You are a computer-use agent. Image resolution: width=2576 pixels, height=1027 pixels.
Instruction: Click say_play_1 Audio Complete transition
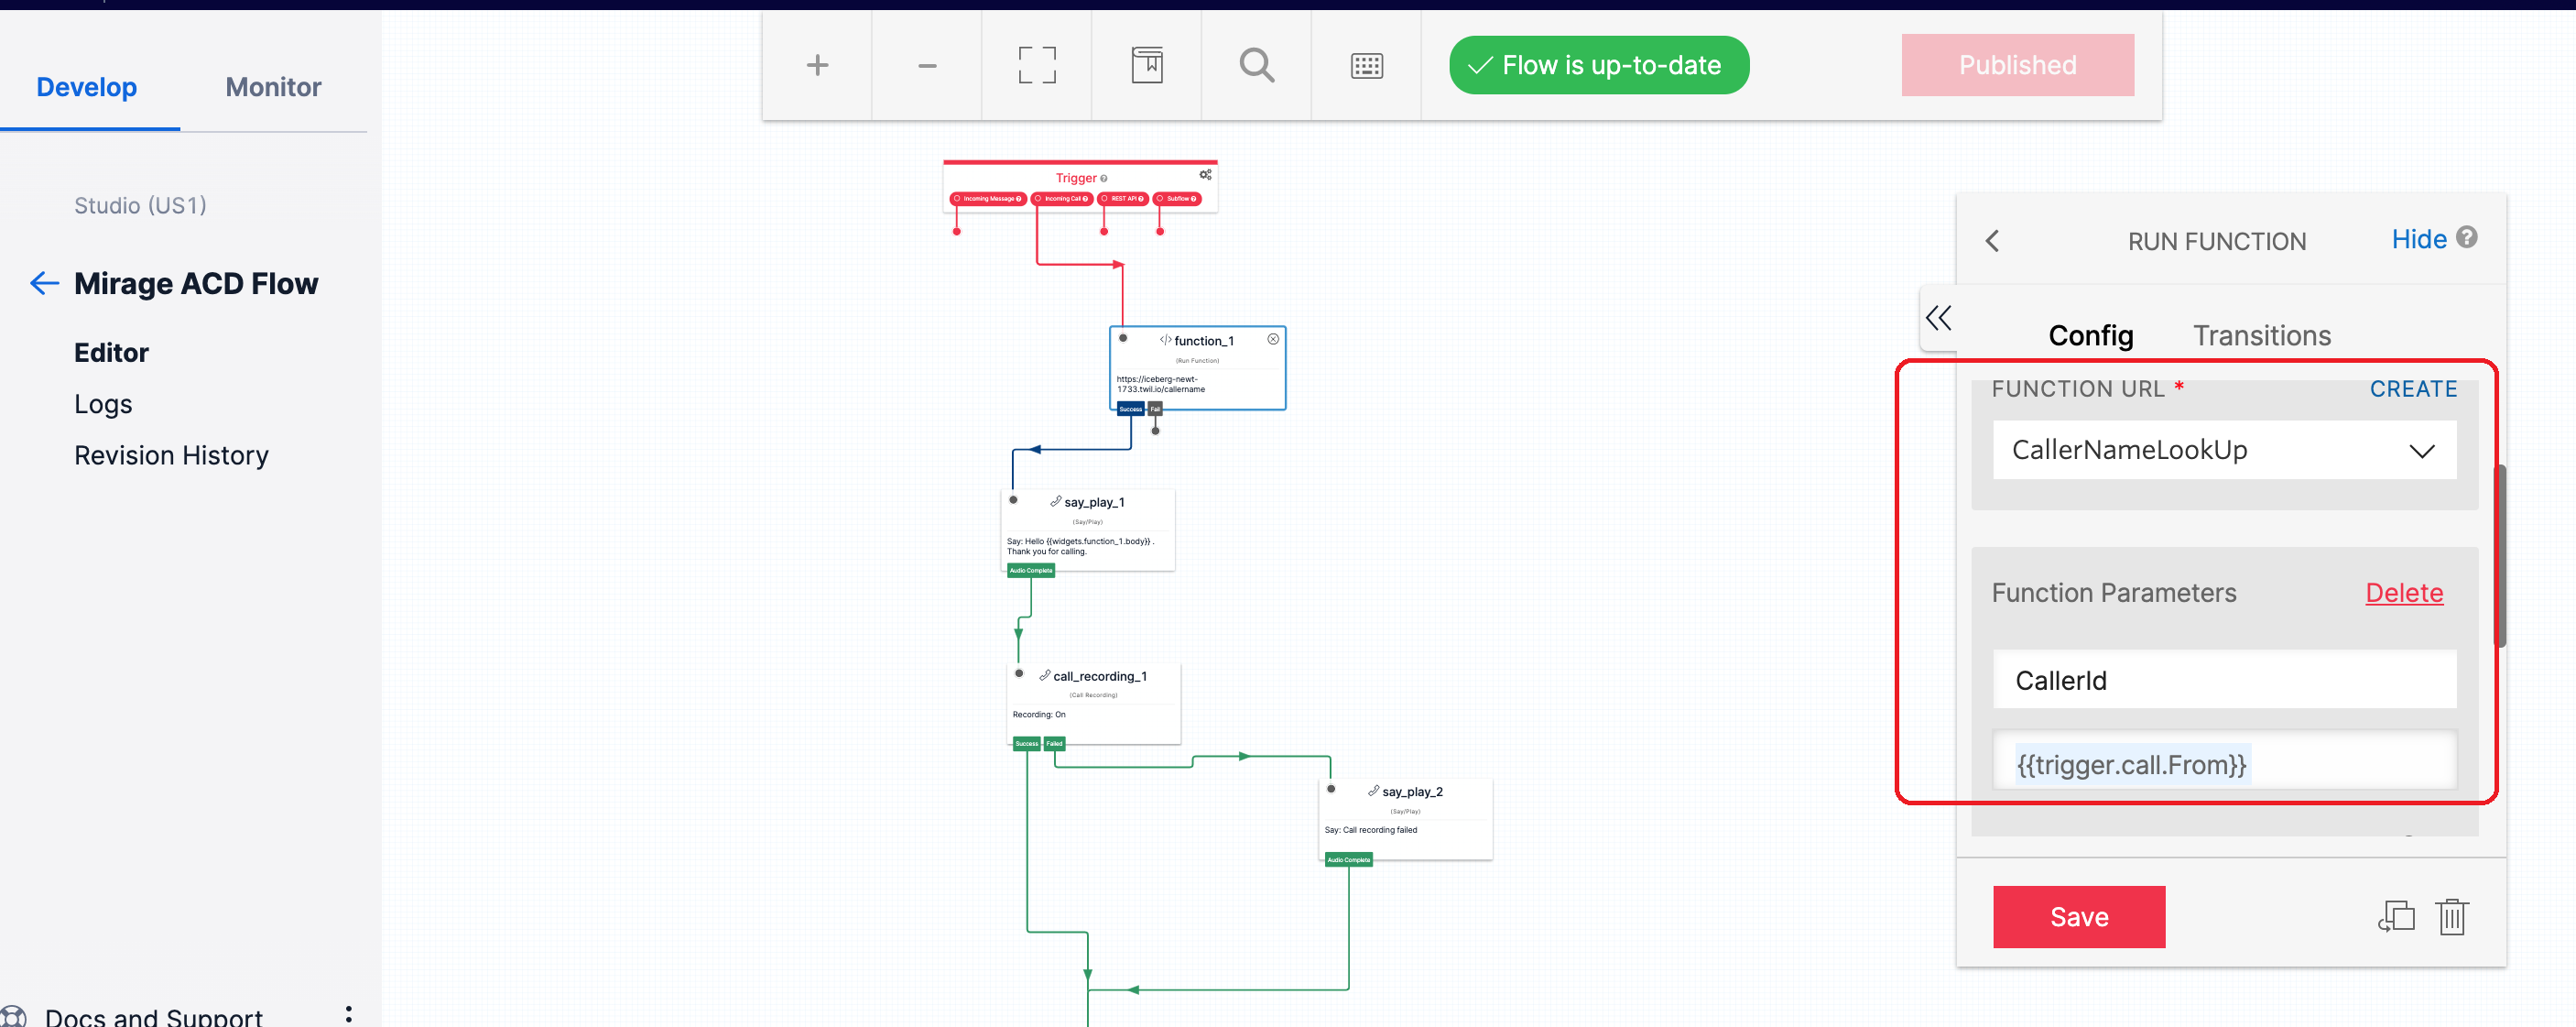click(x=1030, y=570)
